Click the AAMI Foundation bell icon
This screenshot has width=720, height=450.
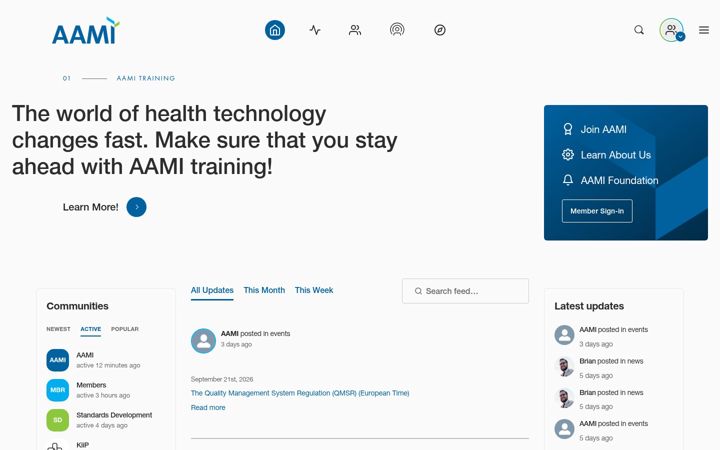[568, 180]
